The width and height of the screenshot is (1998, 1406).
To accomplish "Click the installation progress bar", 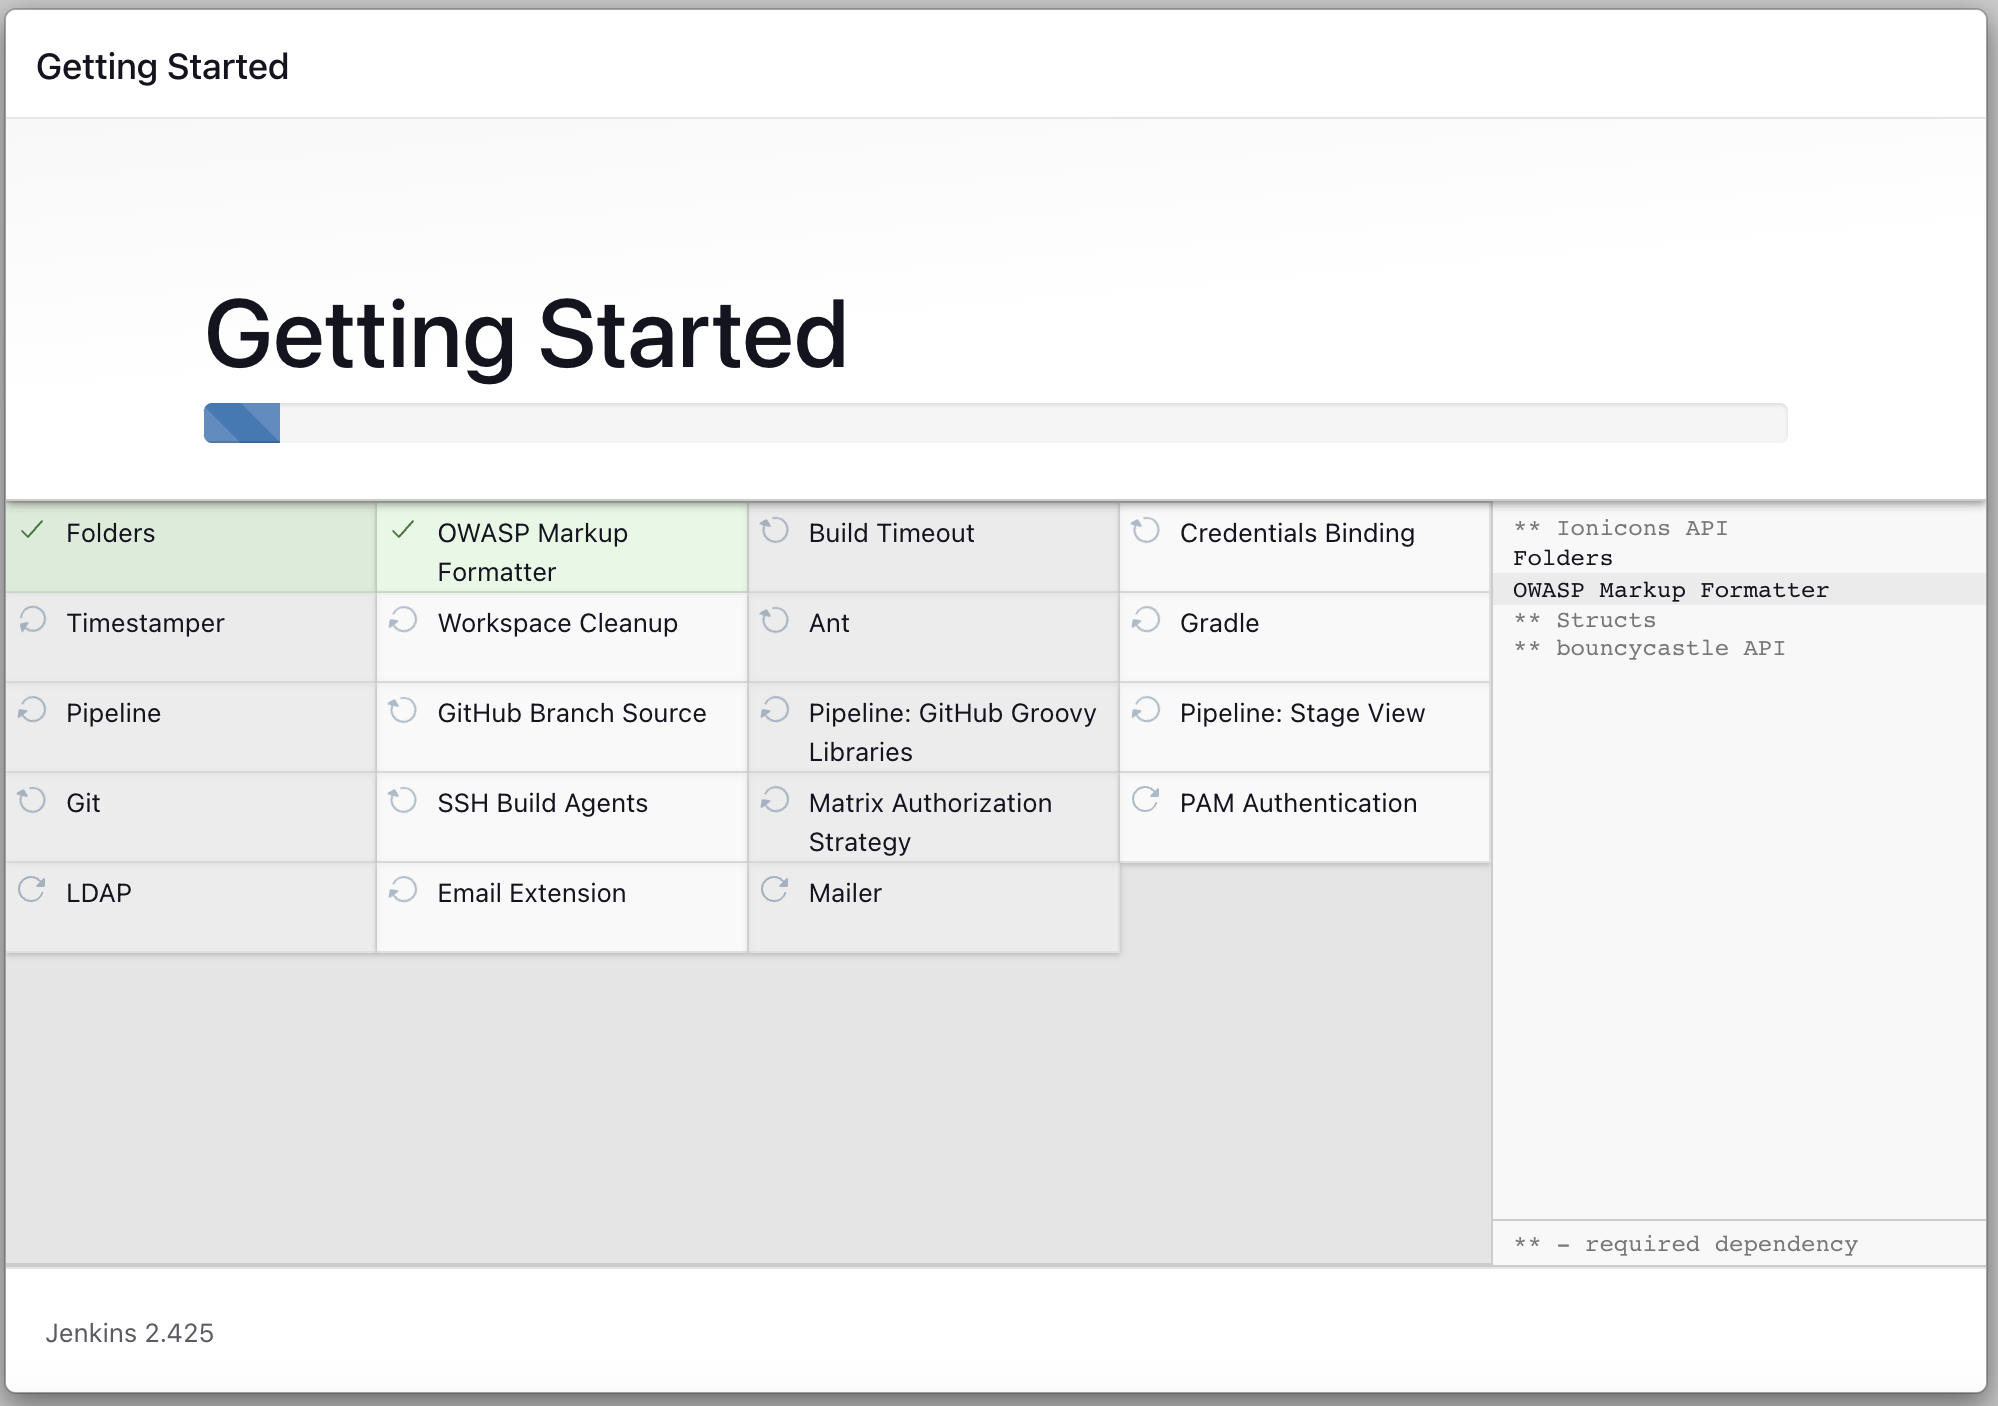I will point(995,423).
